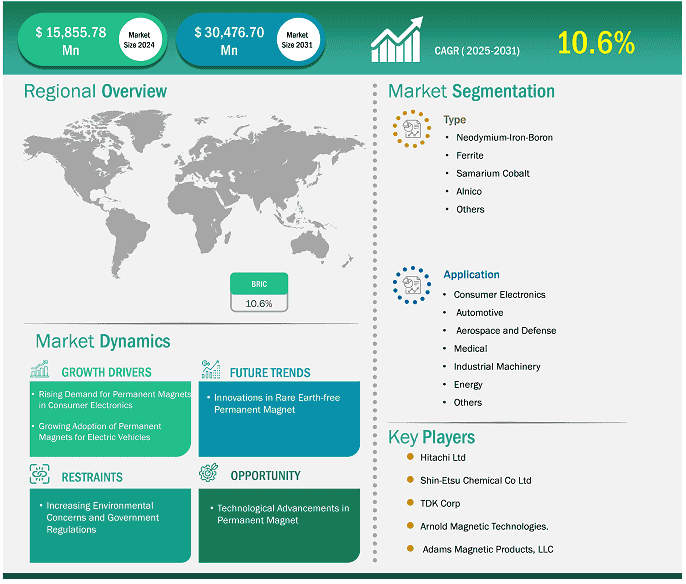
Task: Click Increasing Environmental Concerns text
Action: 102,517
